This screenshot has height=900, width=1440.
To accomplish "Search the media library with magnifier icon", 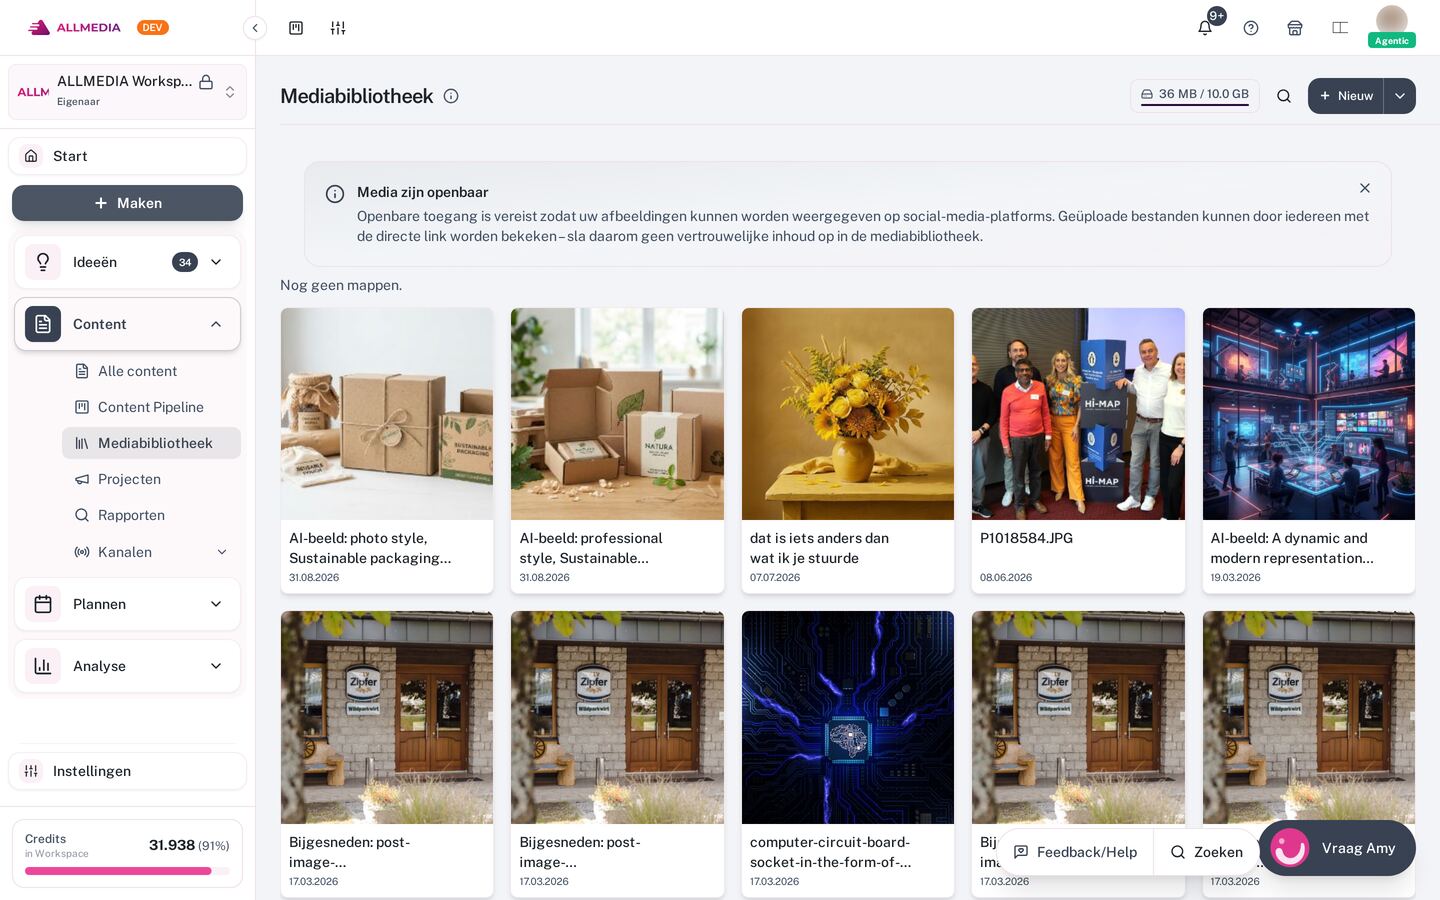I will pyautogui.click(x=1284, y=96).
